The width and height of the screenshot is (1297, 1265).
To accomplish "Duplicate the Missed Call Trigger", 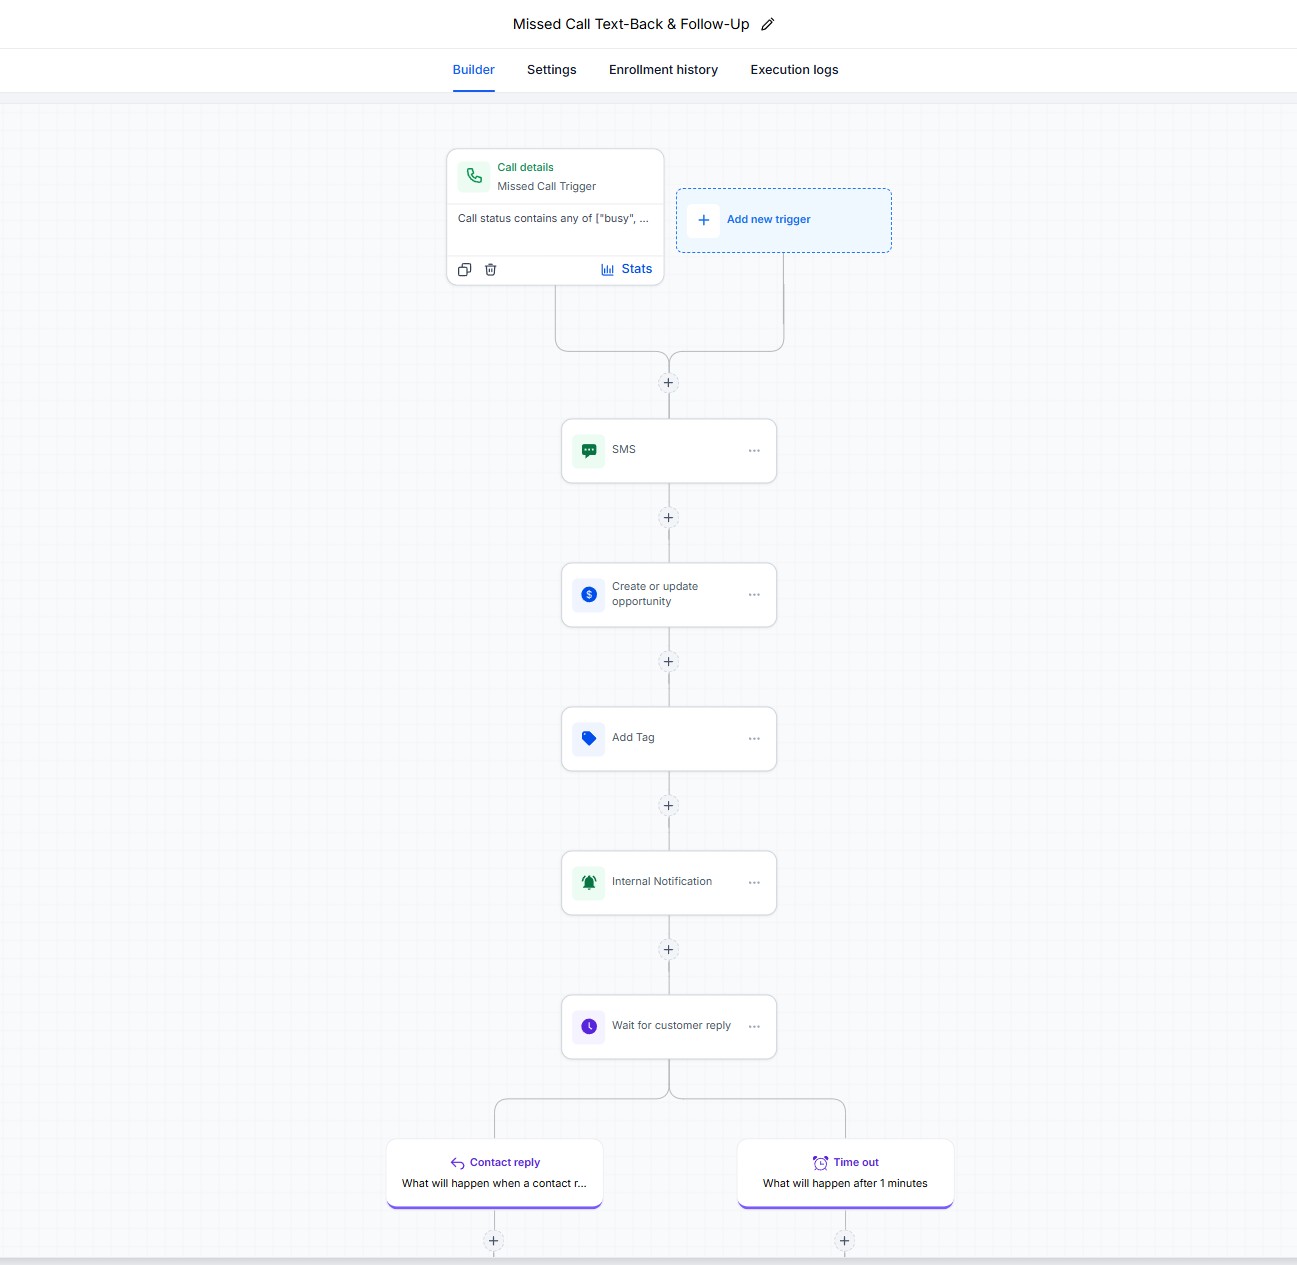I will [464, 269].
